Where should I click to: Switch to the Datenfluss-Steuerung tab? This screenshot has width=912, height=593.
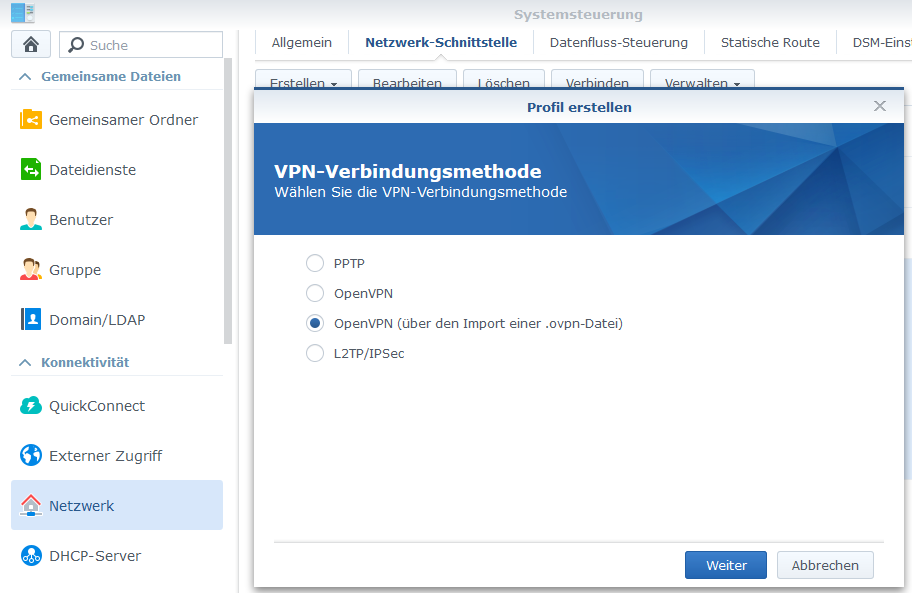click(x=618, y=42)
